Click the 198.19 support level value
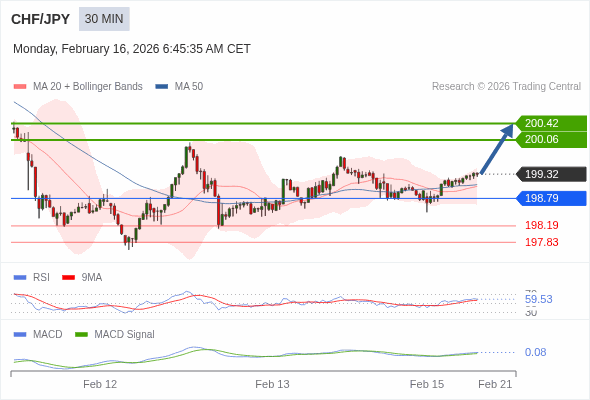This screenshot has height=400, width=590. click(x=542, y=225)
